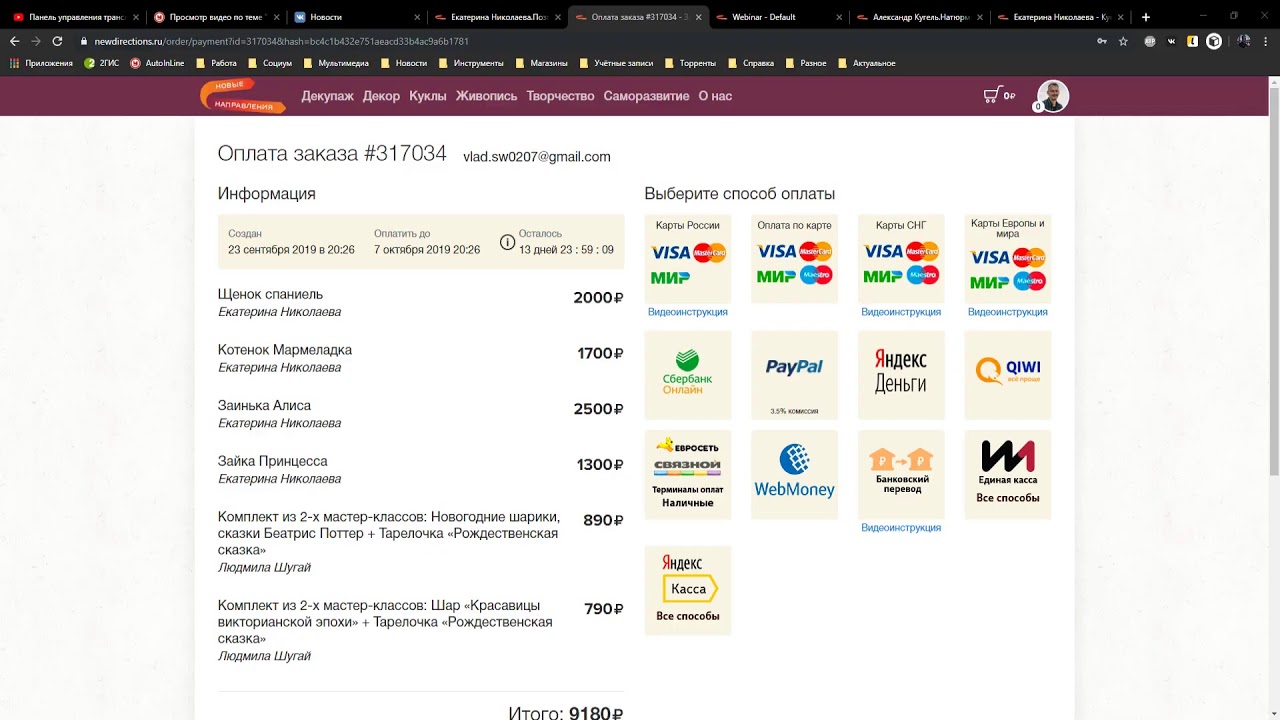Click the Новые Направления site logo
The height and width of the screenshot is (720, 1280).
(x=243, y=96)
